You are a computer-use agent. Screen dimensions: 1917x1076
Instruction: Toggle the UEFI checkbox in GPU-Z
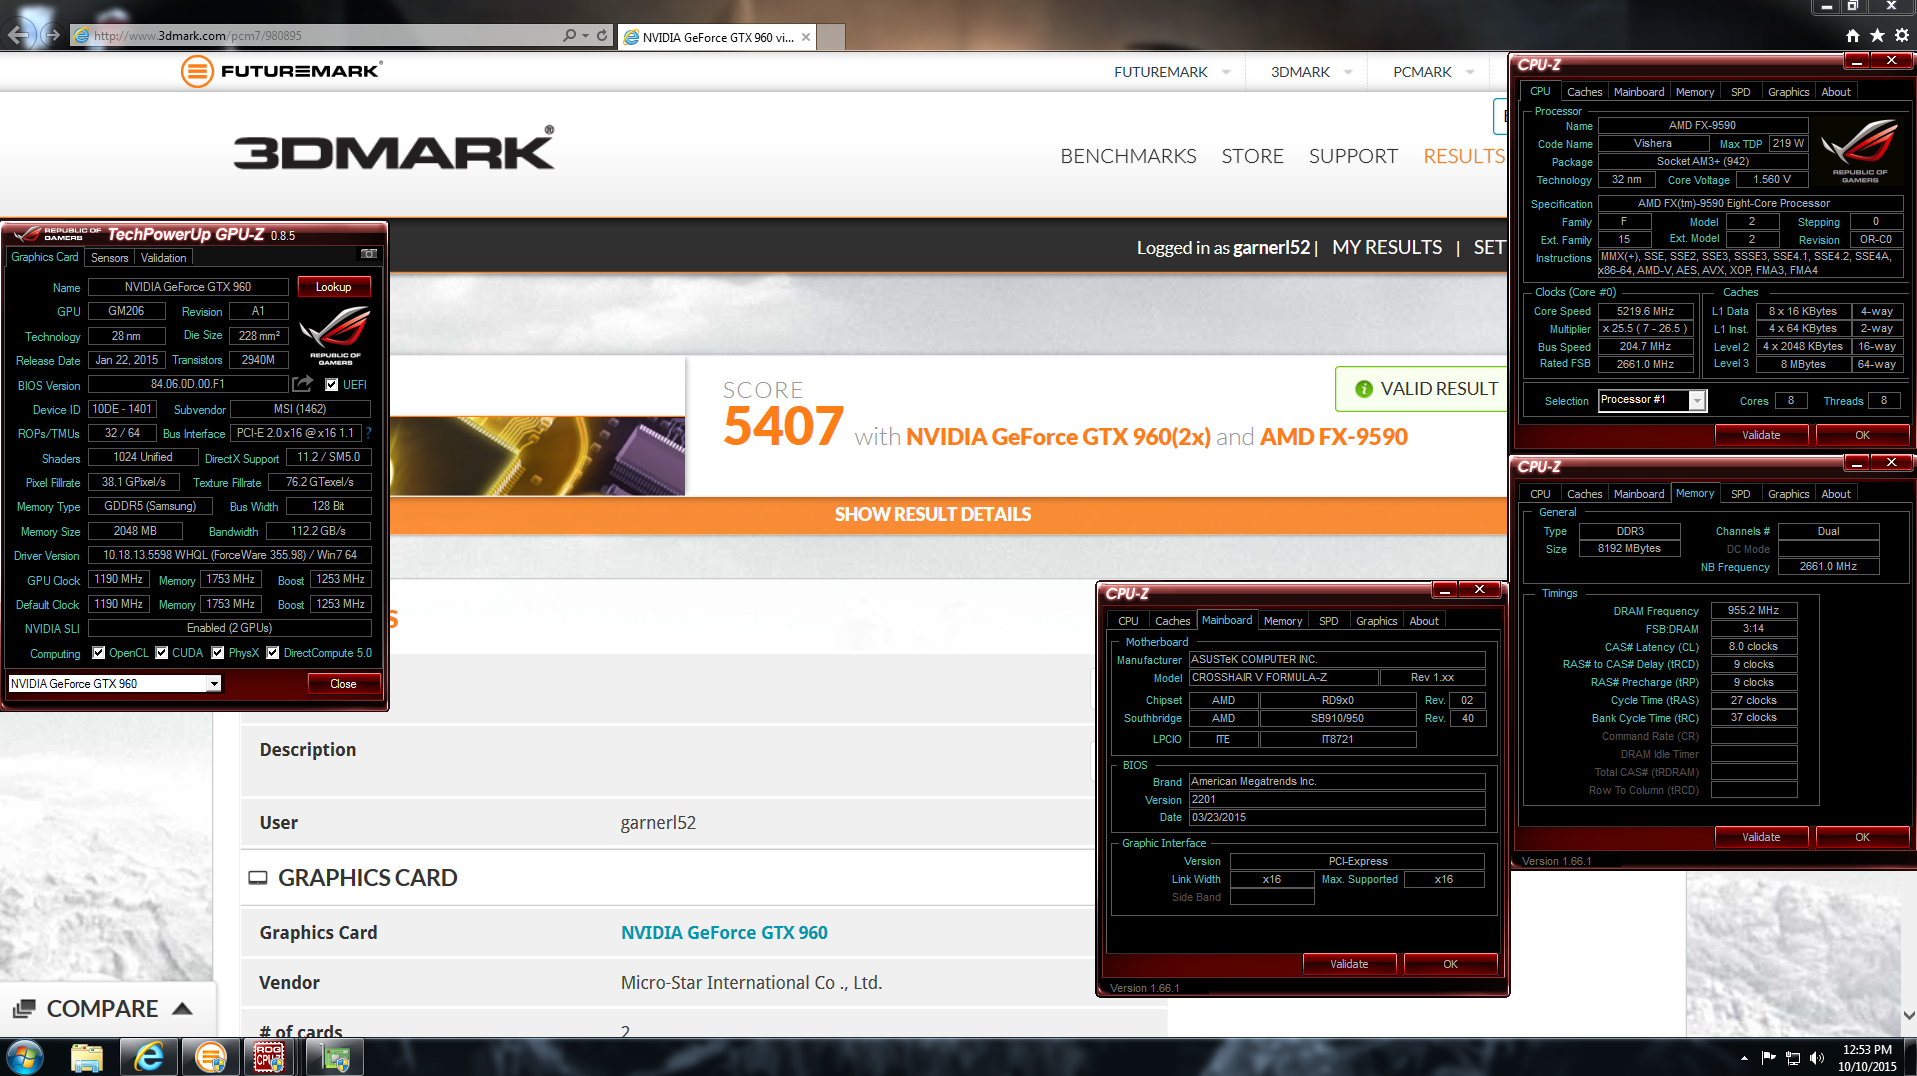coord(332,384)
